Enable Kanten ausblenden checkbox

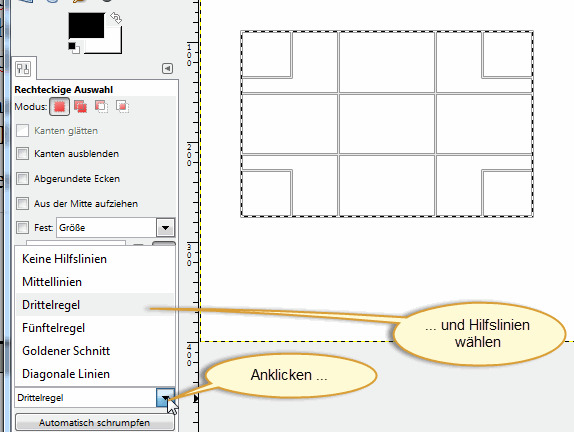[22, 154]
